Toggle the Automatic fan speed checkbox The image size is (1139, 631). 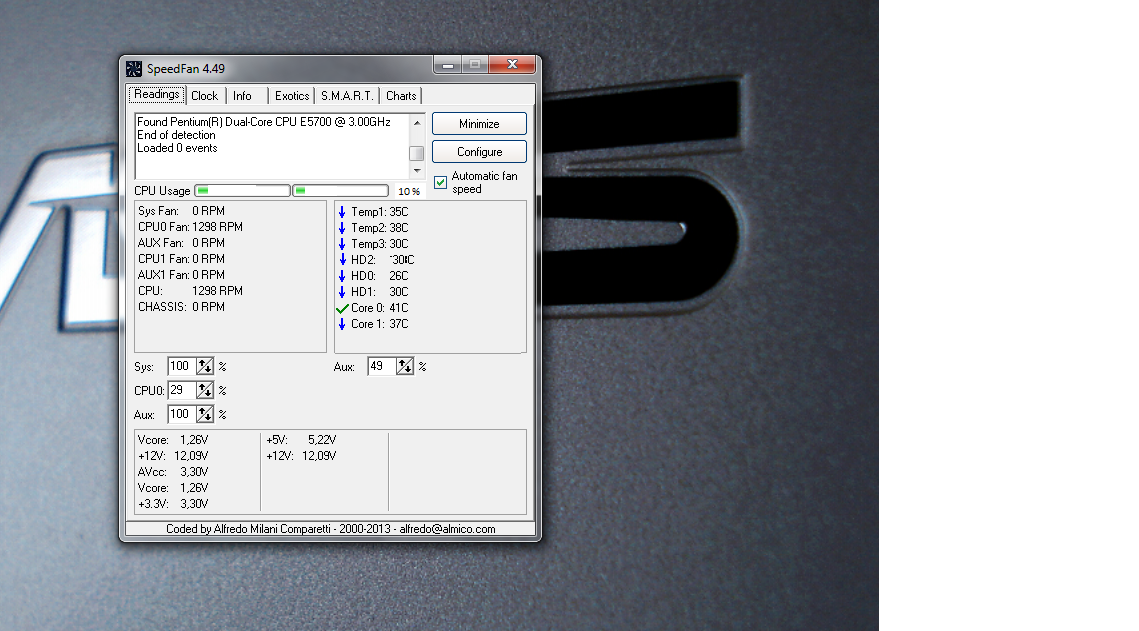(441, 182)
